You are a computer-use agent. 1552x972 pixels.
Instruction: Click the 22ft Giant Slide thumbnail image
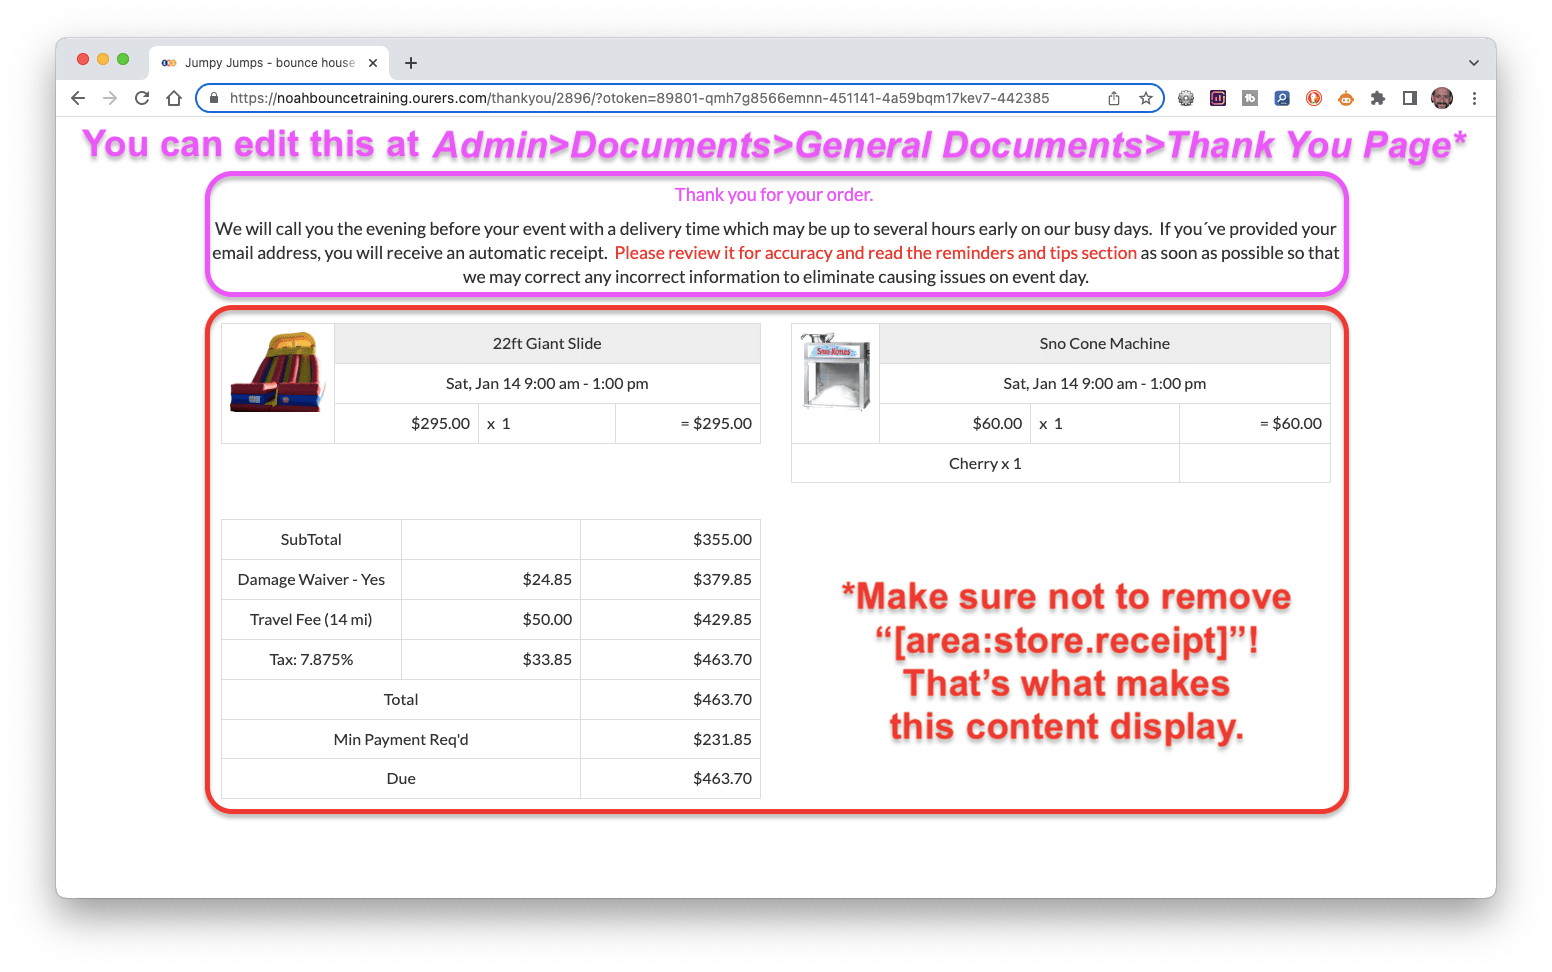277,372
